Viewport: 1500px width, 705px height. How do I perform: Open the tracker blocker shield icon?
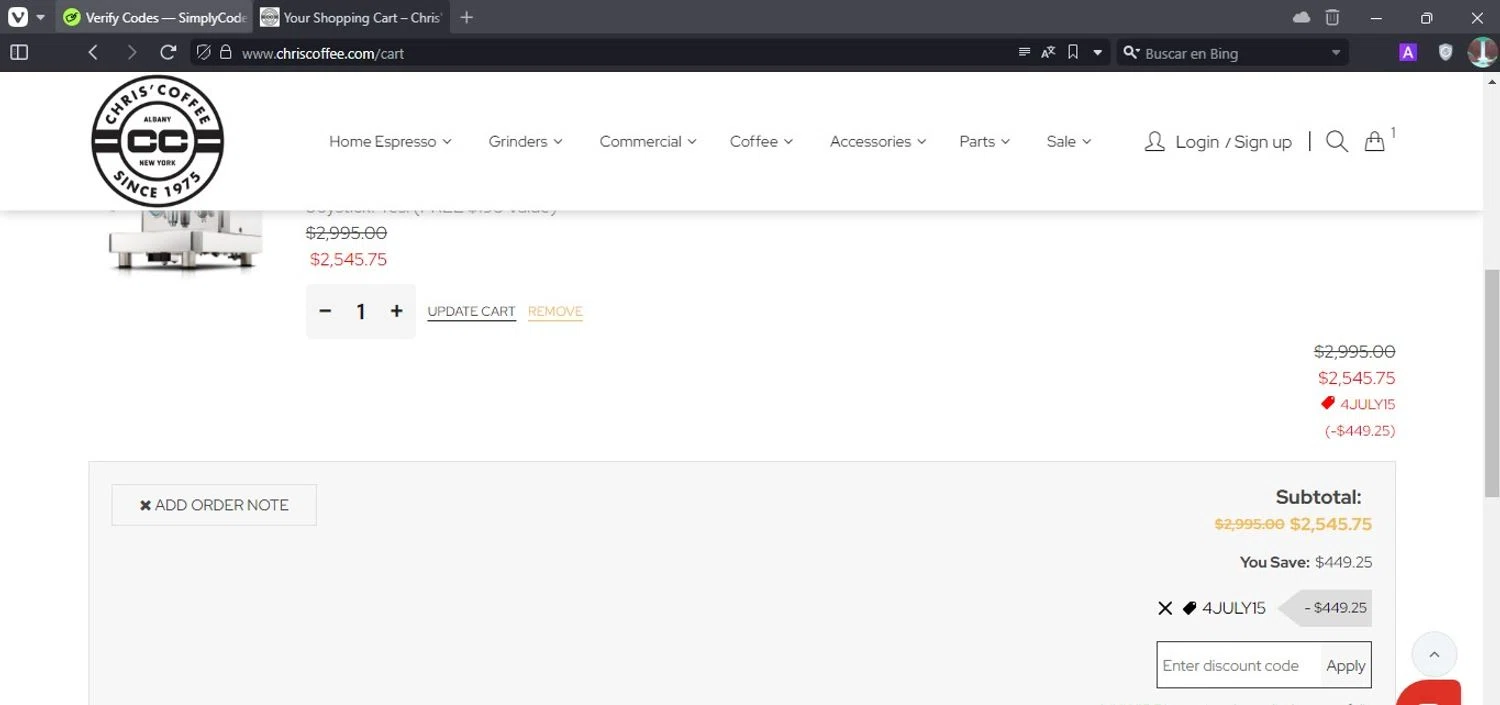tap(203, 52)
